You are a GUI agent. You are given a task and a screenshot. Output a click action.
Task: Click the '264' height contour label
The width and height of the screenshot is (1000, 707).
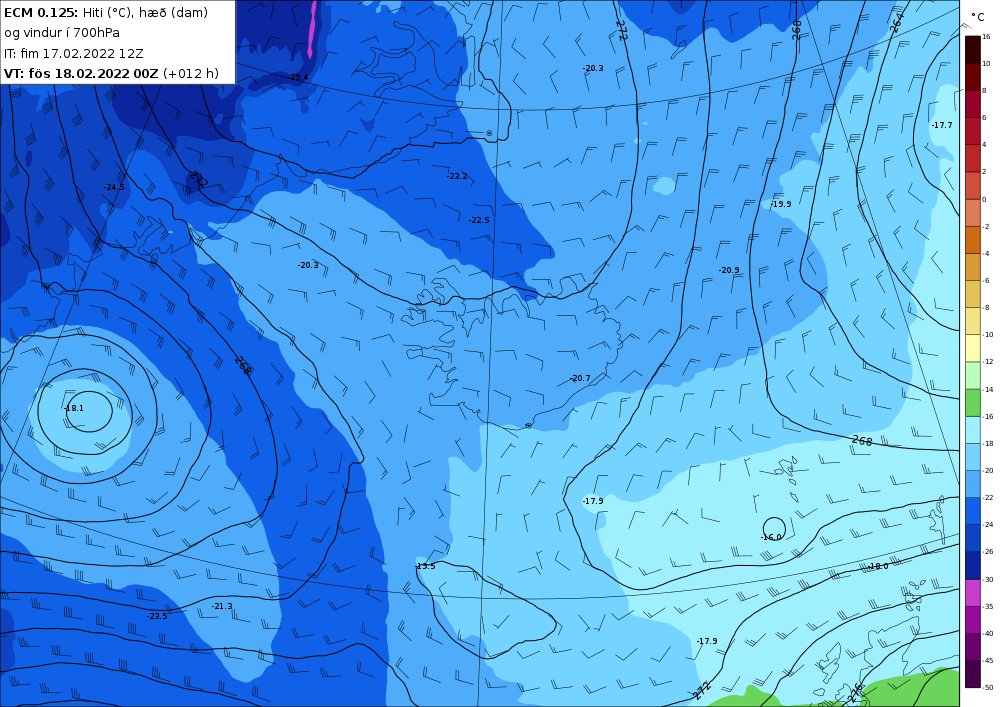click(x=896, y=24)
